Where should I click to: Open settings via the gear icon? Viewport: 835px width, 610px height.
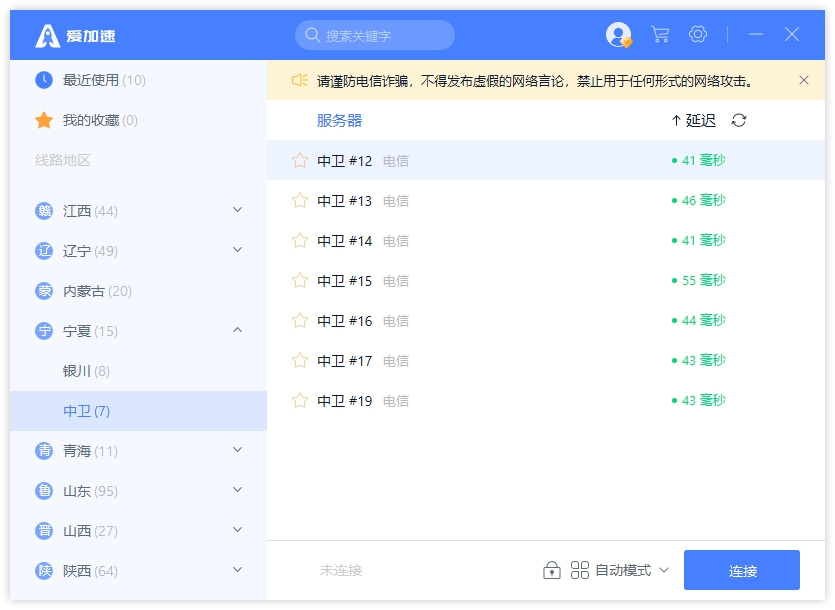click(x=698, y=35)
